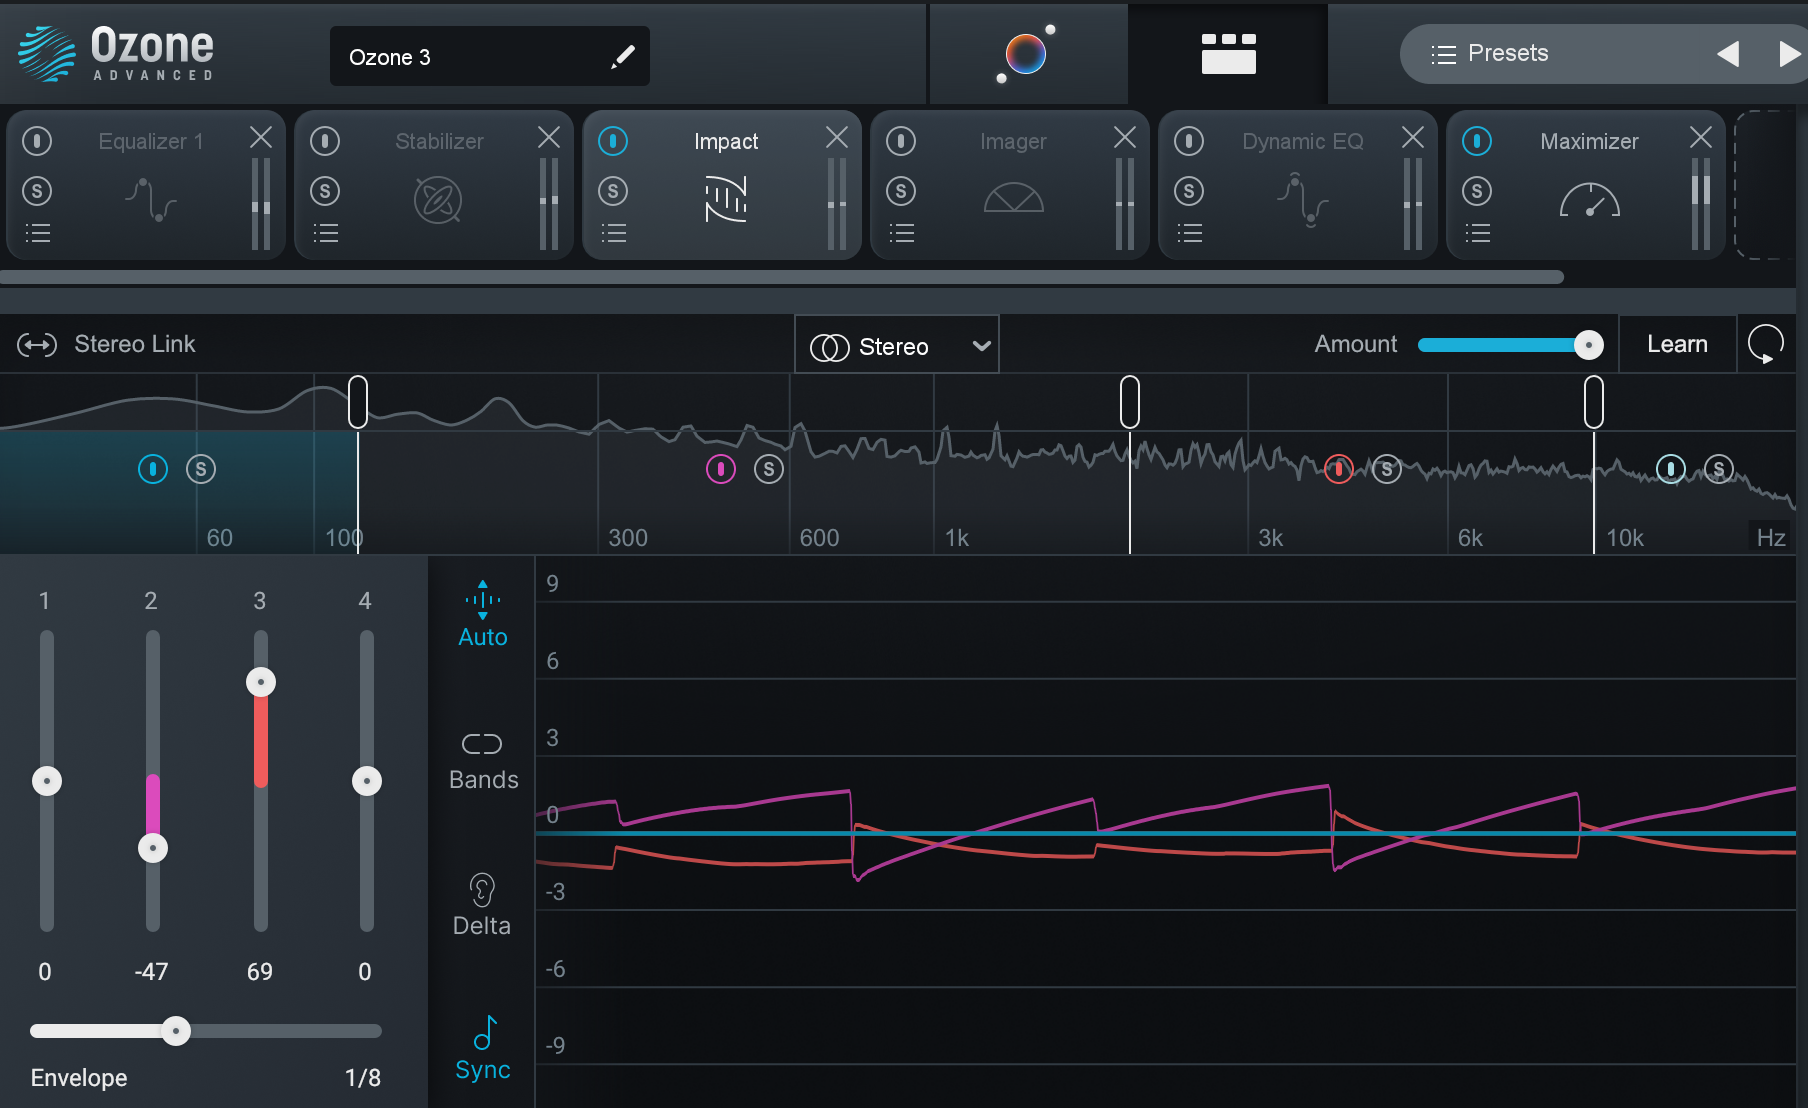Solo band 2 in spectrum
The width and height of the screenshot is (1808, 1108).
click(769, 469)
